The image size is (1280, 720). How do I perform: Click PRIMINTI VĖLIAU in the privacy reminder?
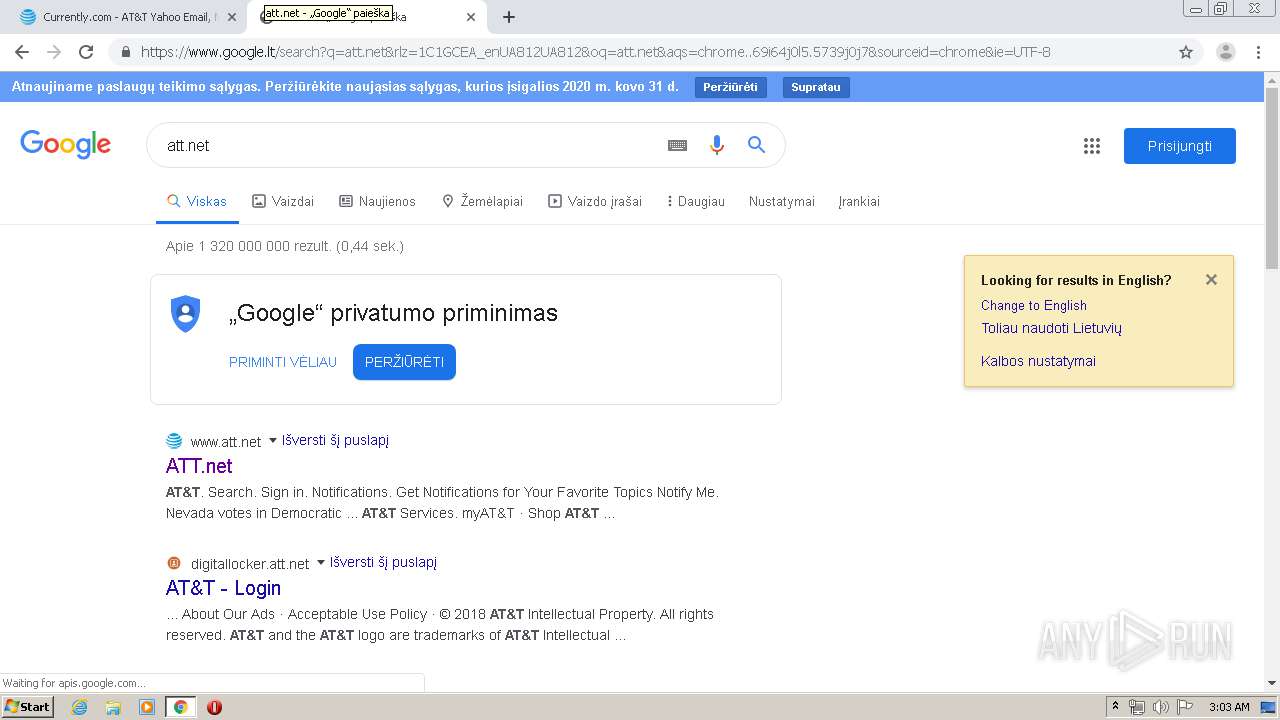click(283, 362)
